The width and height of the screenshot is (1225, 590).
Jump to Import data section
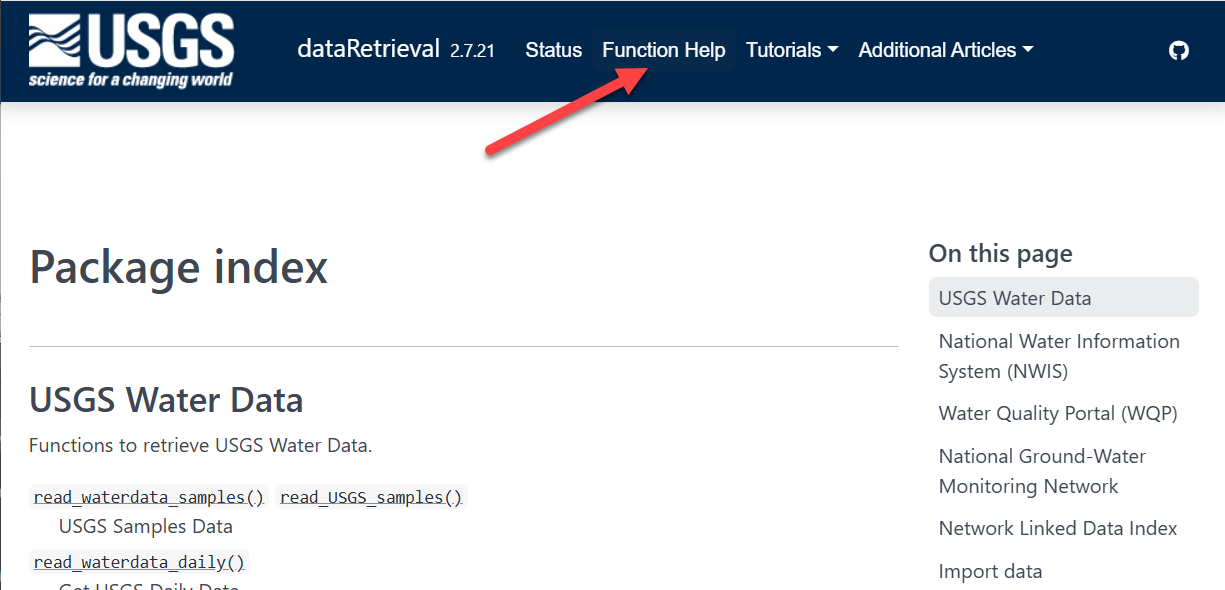(990, 571)
